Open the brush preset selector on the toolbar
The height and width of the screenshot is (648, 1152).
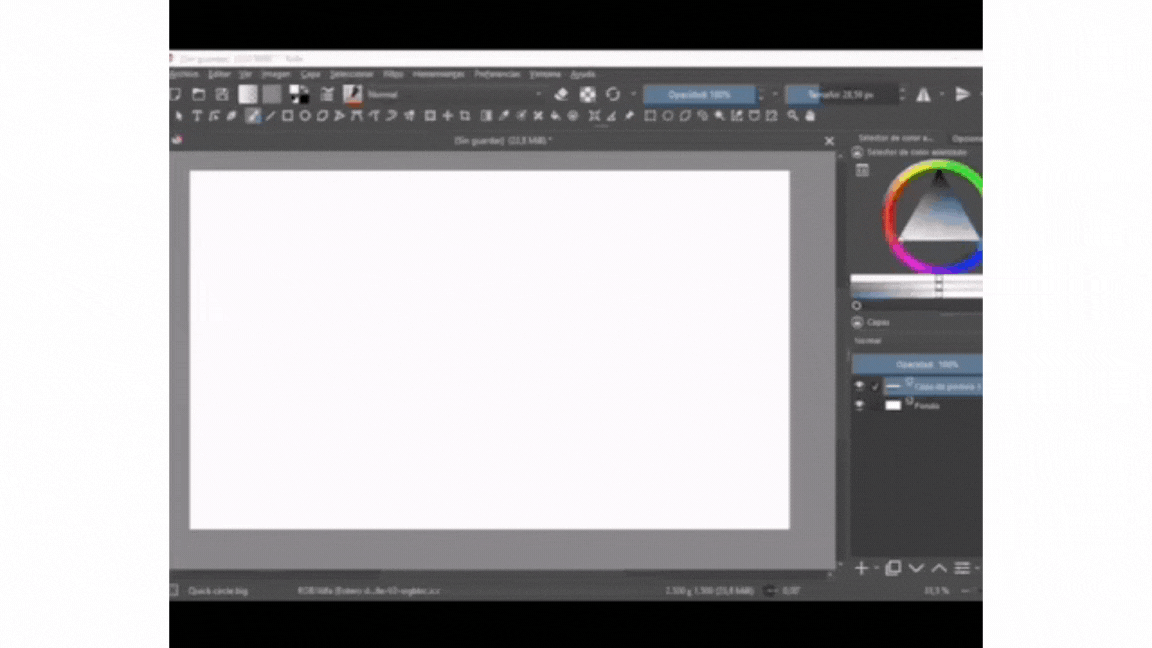pyautogui.click(x=352, y=94)
